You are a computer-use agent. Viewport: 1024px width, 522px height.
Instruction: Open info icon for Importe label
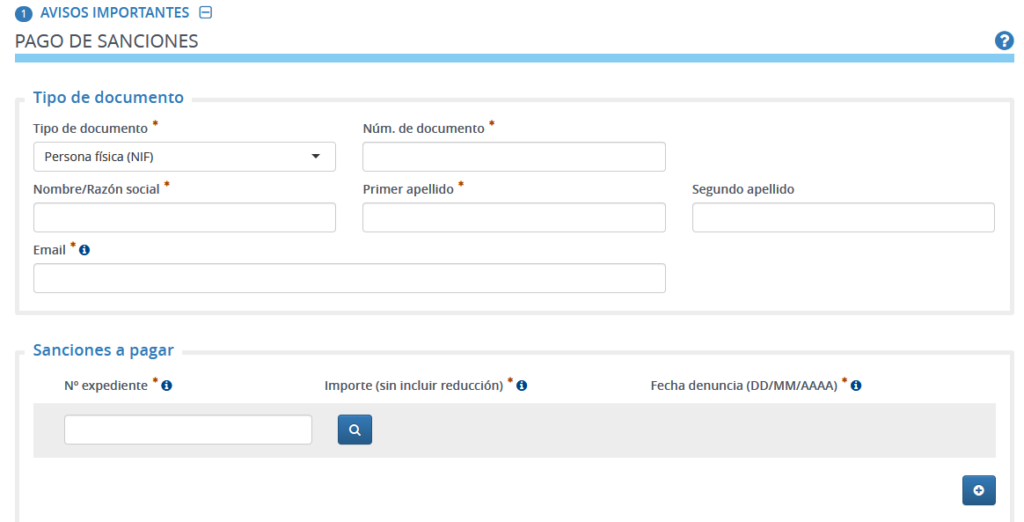(522, 385)
